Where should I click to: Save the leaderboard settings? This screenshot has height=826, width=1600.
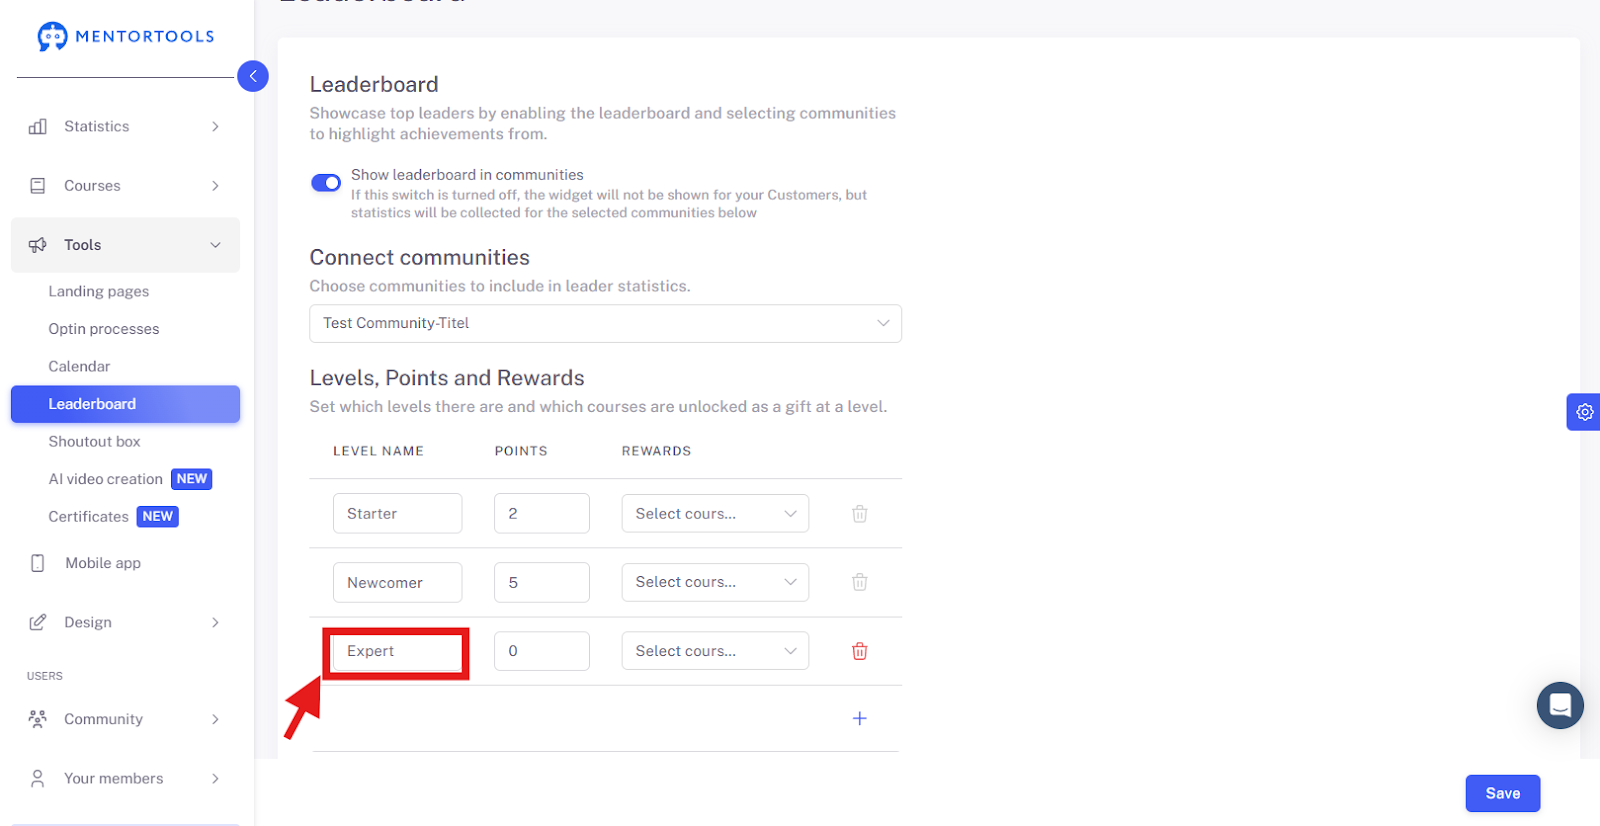click(1502, 793)
